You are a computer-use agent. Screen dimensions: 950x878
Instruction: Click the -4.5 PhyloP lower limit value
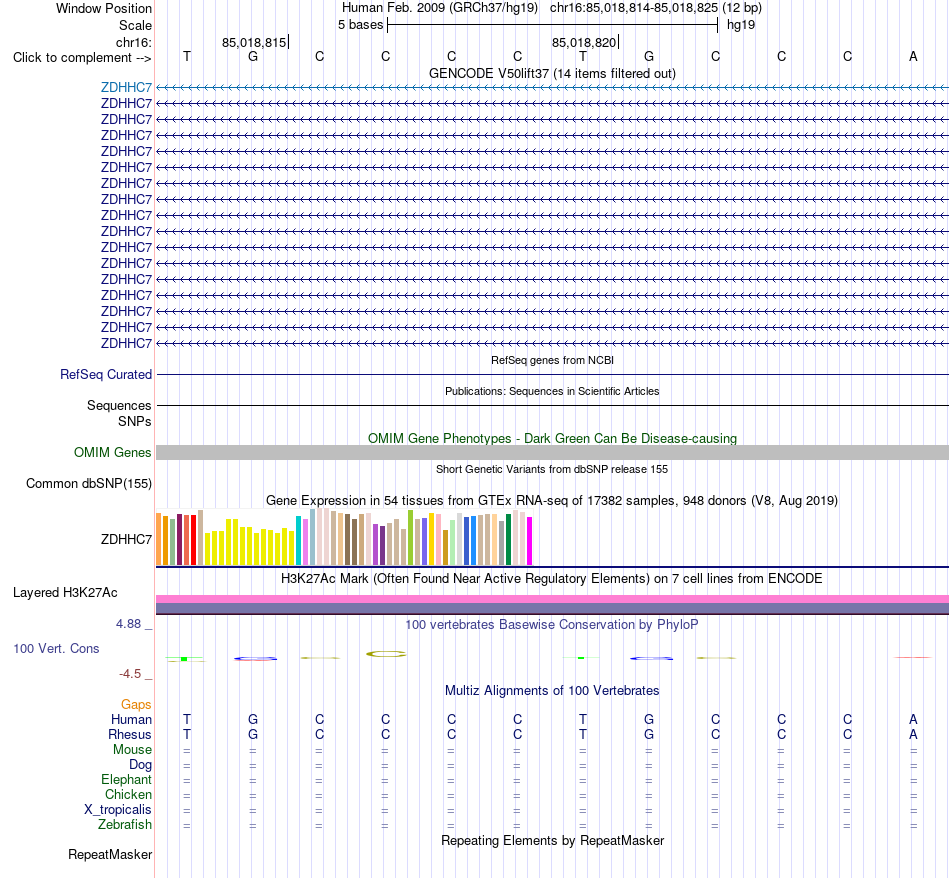pos(130,674)
